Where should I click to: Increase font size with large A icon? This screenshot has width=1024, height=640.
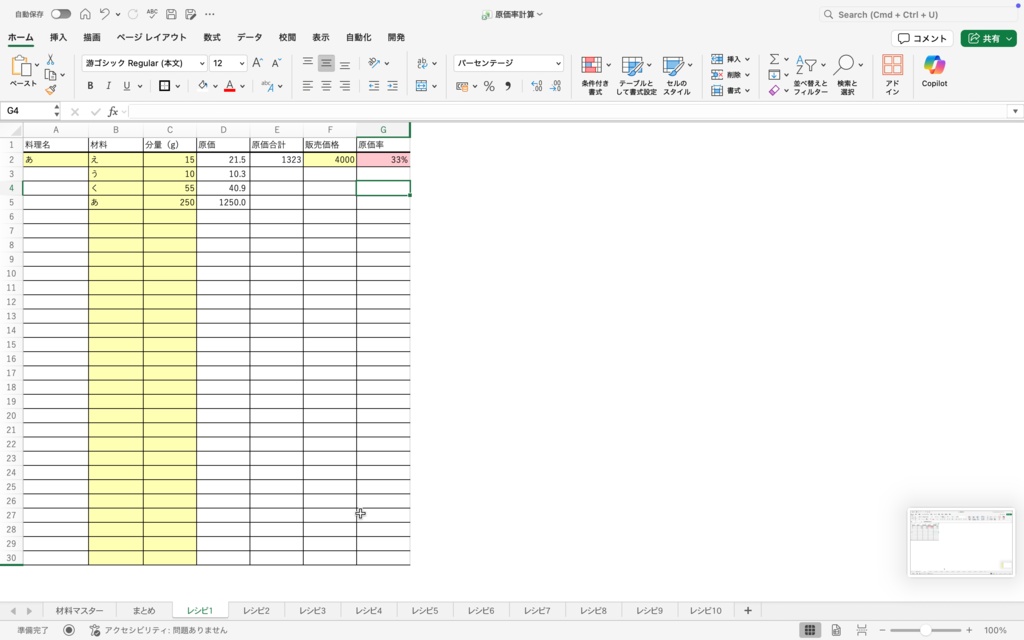point(257,63)
